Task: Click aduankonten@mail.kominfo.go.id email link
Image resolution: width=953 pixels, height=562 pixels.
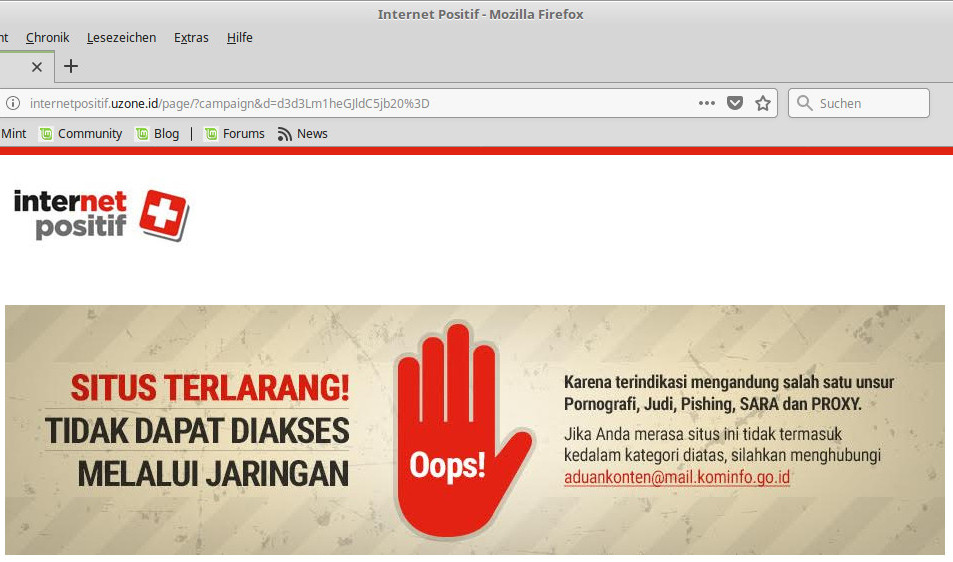Action: [x=677, y=477]
